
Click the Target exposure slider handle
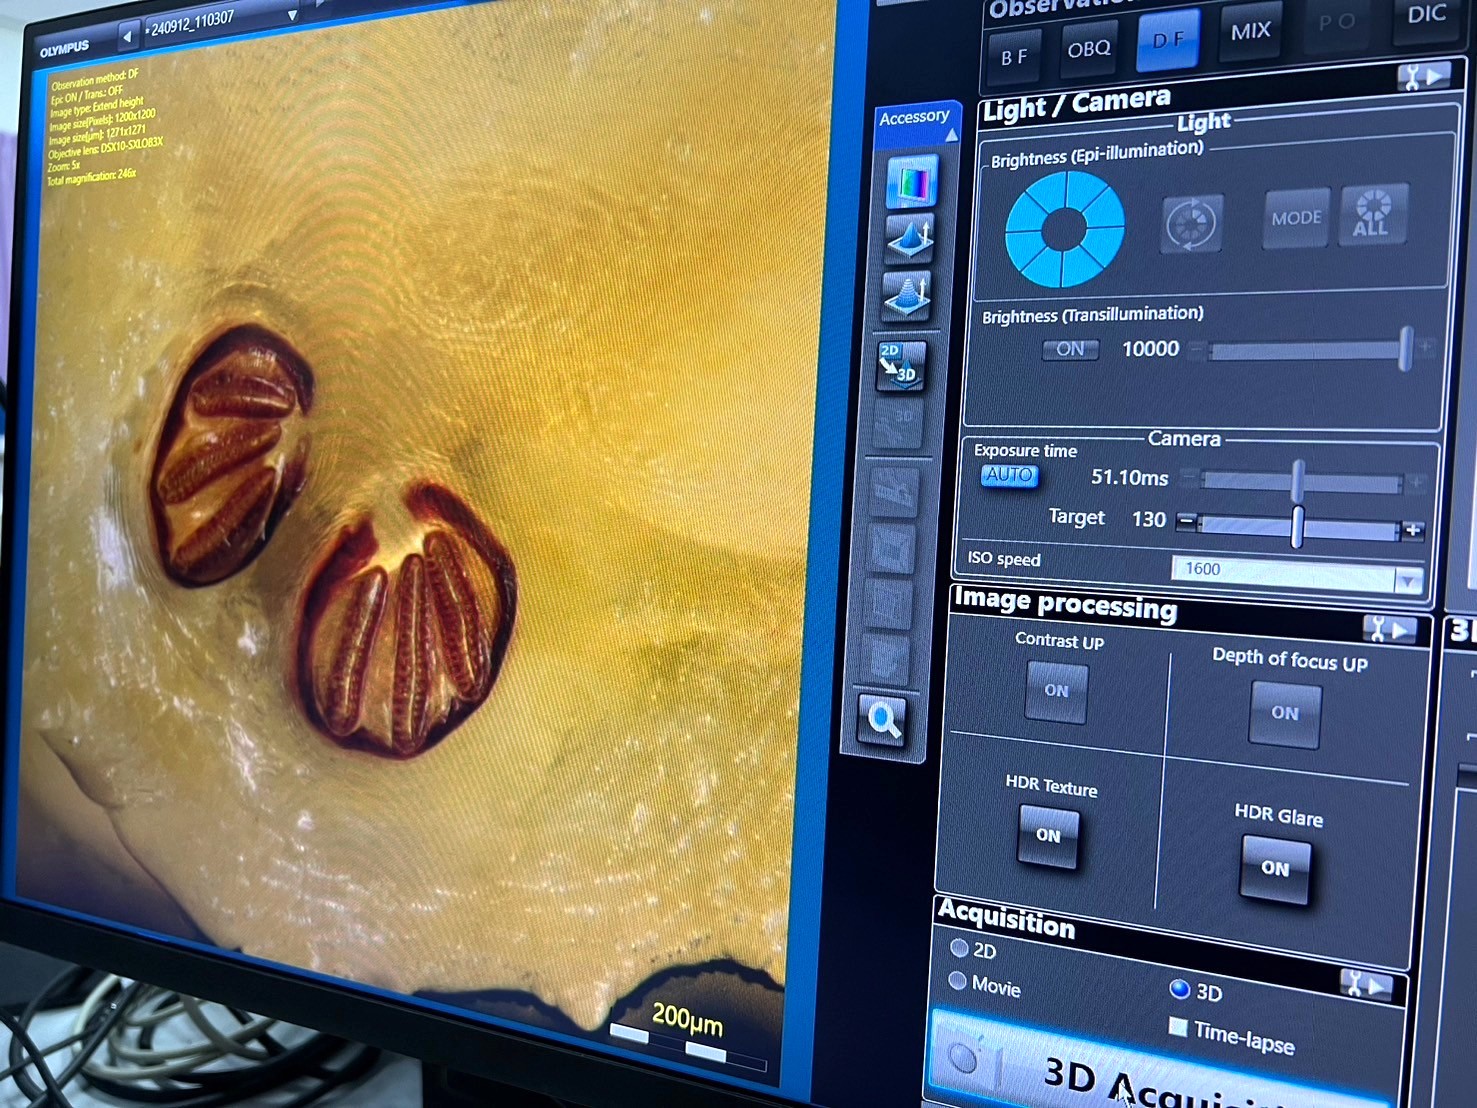click(1297, 526)
